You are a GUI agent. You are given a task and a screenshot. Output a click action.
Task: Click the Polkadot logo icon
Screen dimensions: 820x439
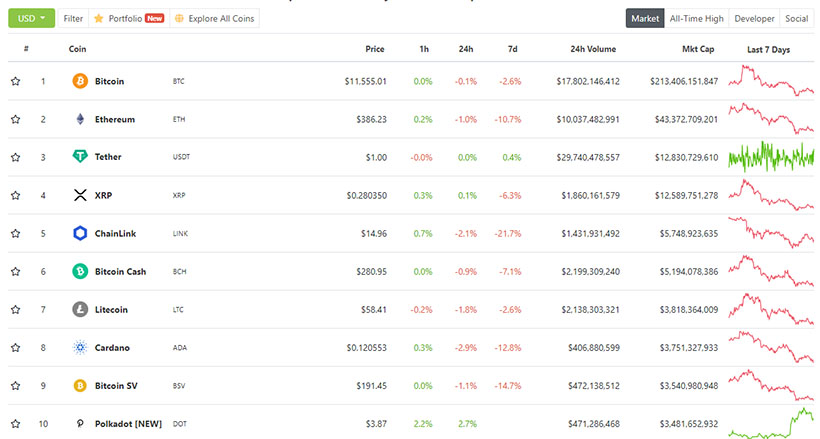click(x=80, y=423)
